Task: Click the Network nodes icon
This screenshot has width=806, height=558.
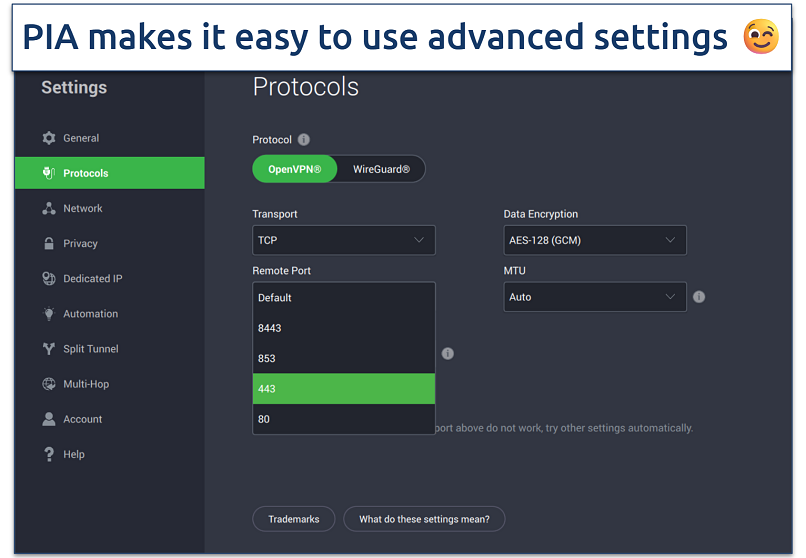Action: coord(48,208)
